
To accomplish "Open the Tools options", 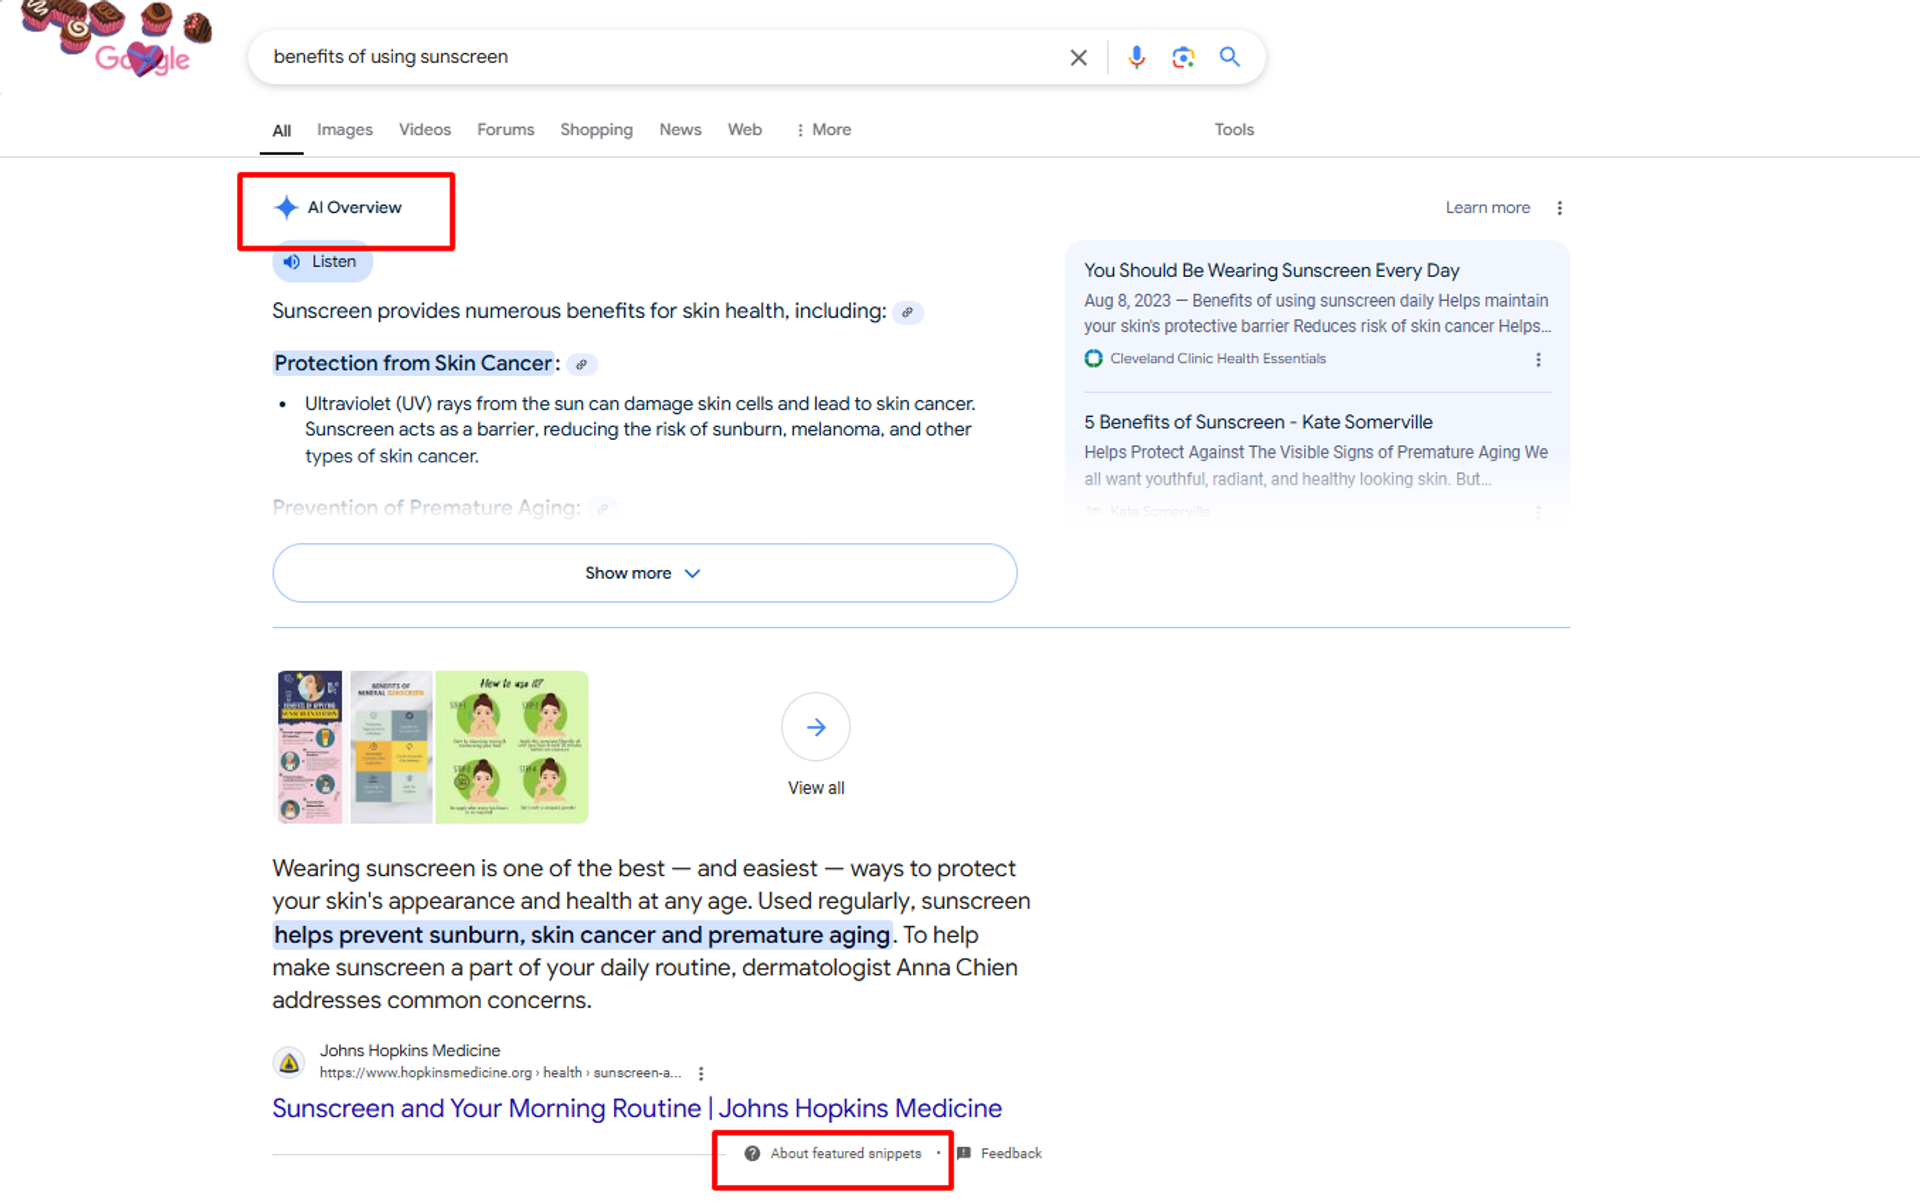I will 1234,130.
